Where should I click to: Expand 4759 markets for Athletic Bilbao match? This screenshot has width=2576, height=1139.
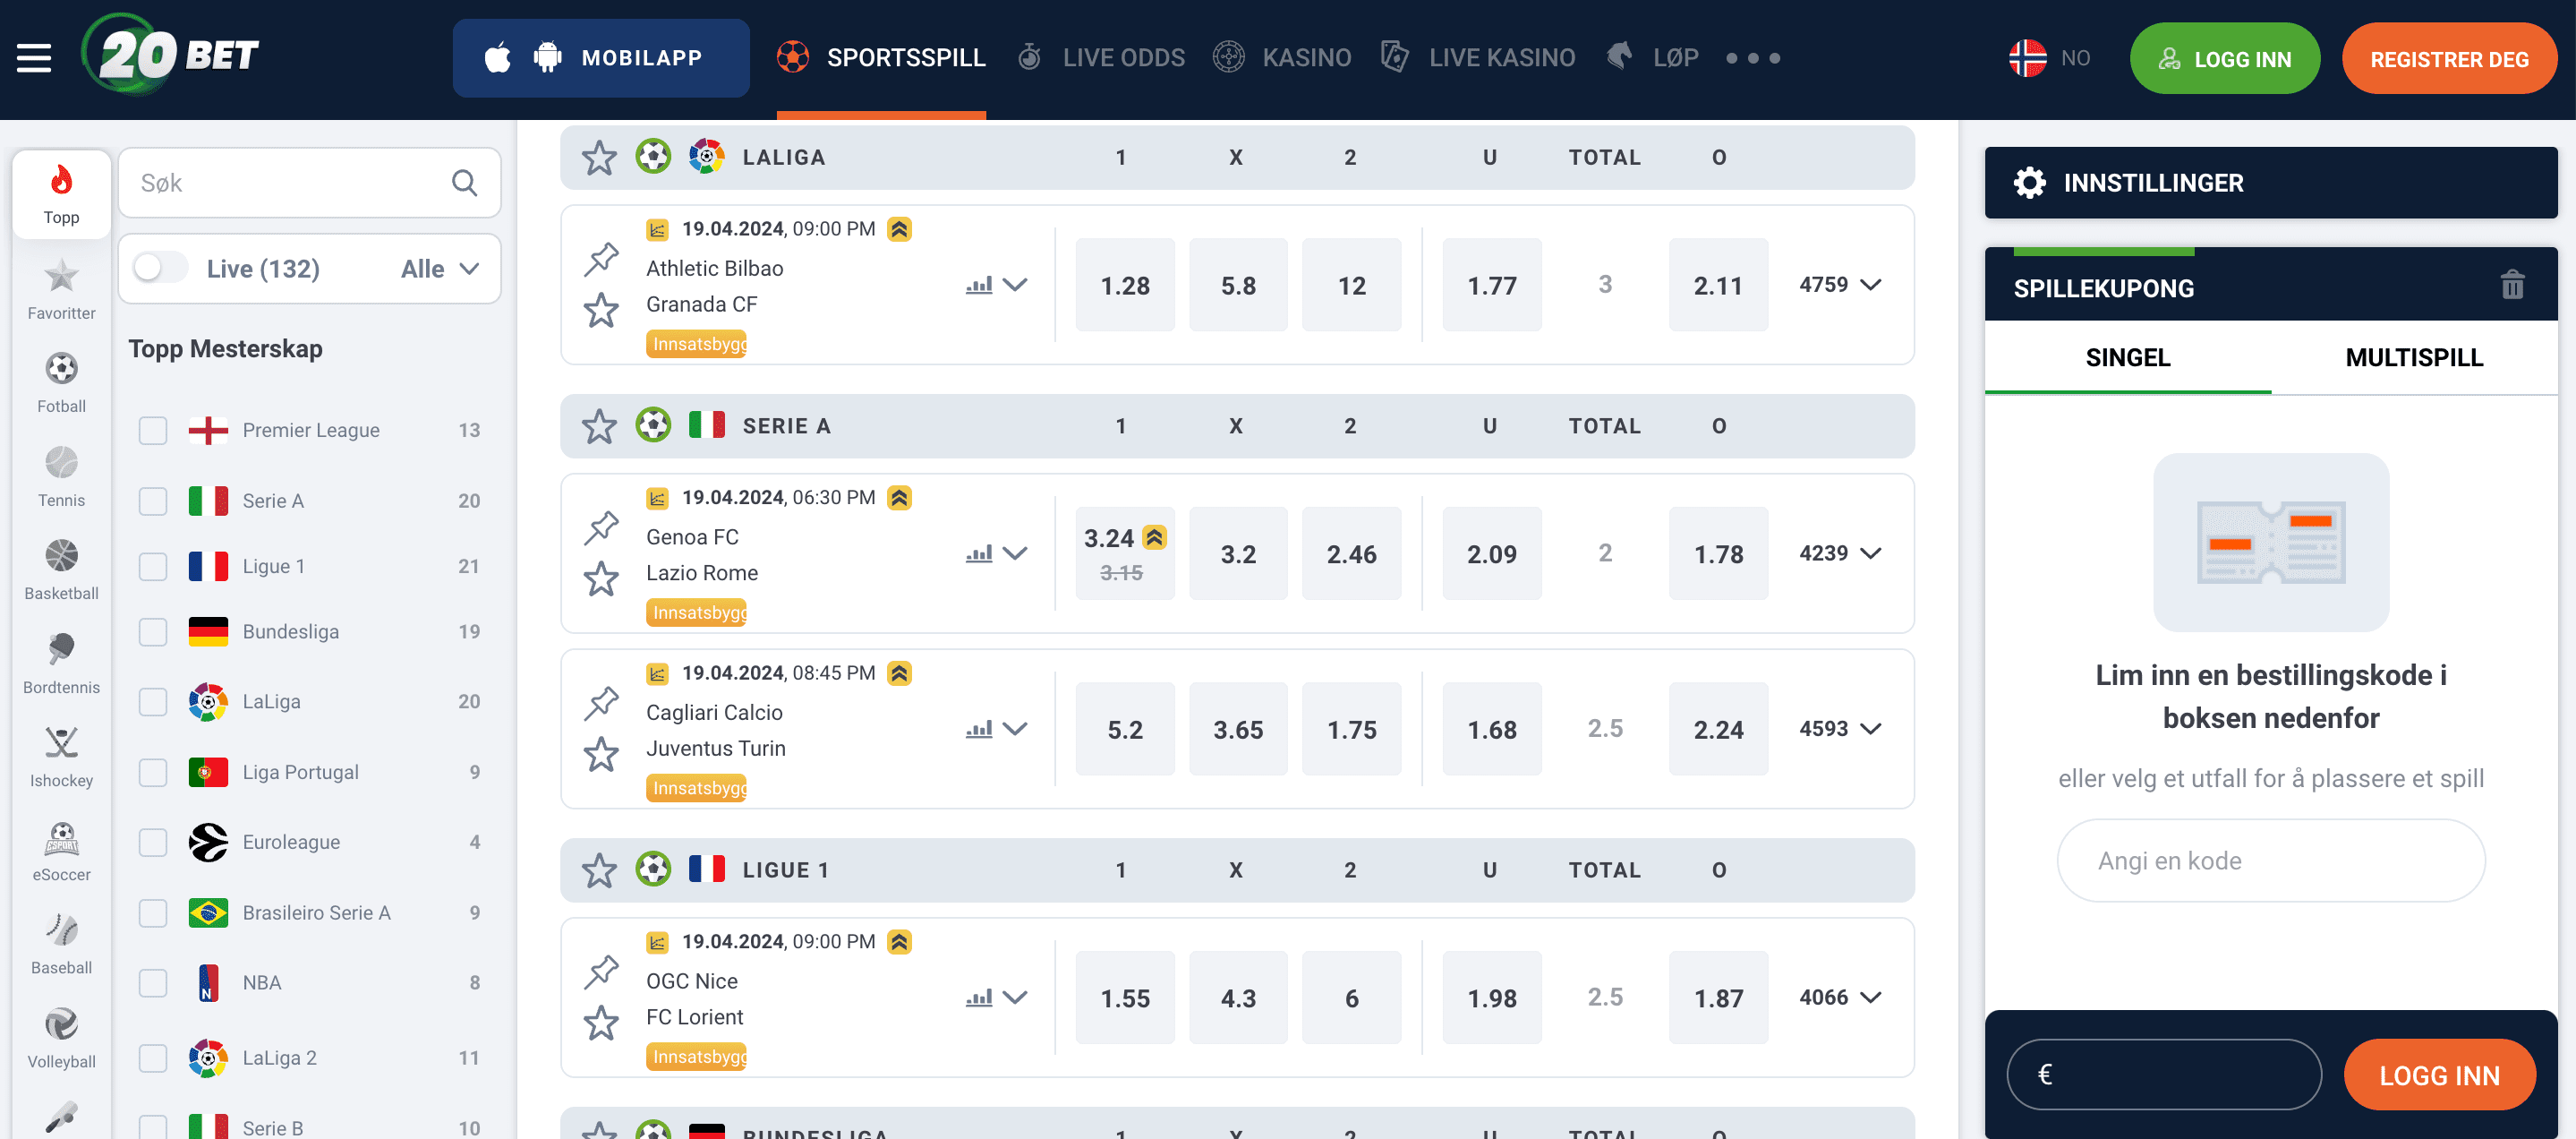click(x=1840, y=285)
